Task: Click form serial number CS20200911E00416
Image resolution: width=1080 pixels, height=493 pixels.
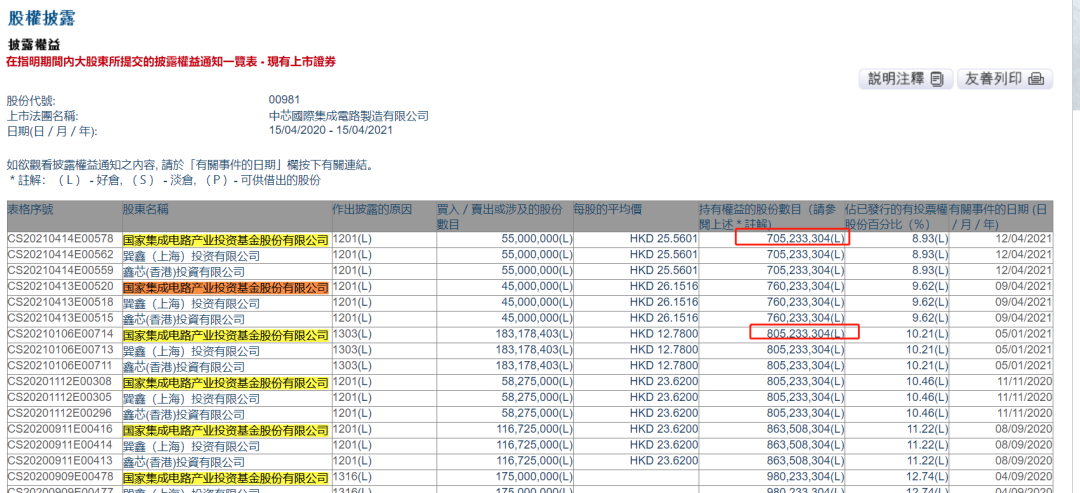Action: tap(59, 430)
